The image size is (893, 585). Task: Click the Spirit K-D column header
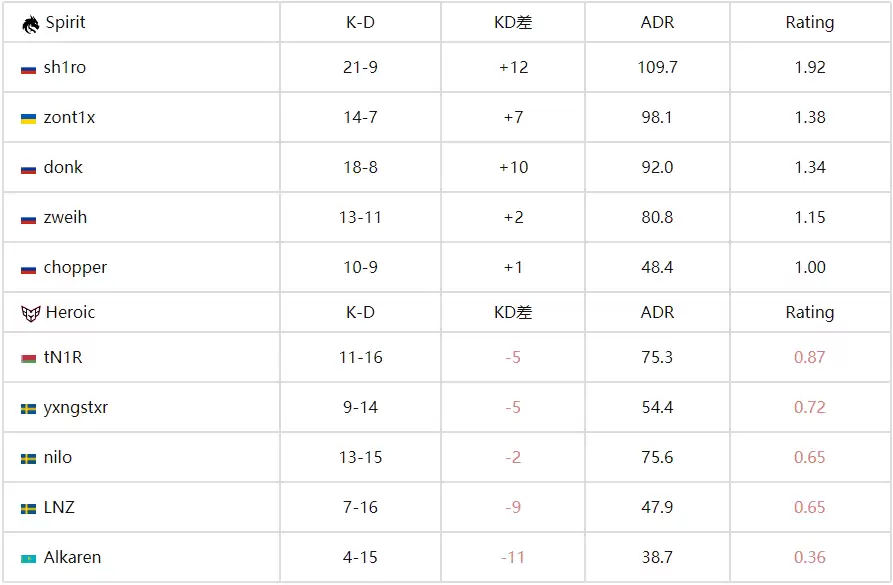[x=360, y=23]
